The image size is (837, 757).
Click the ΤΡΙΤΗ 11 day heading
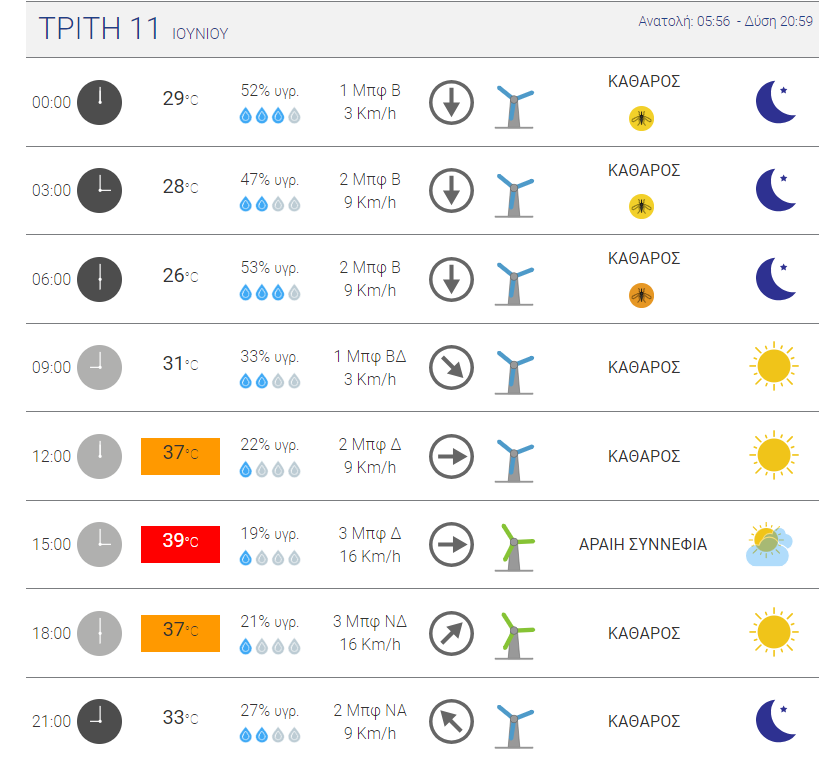tap(99, 29)
